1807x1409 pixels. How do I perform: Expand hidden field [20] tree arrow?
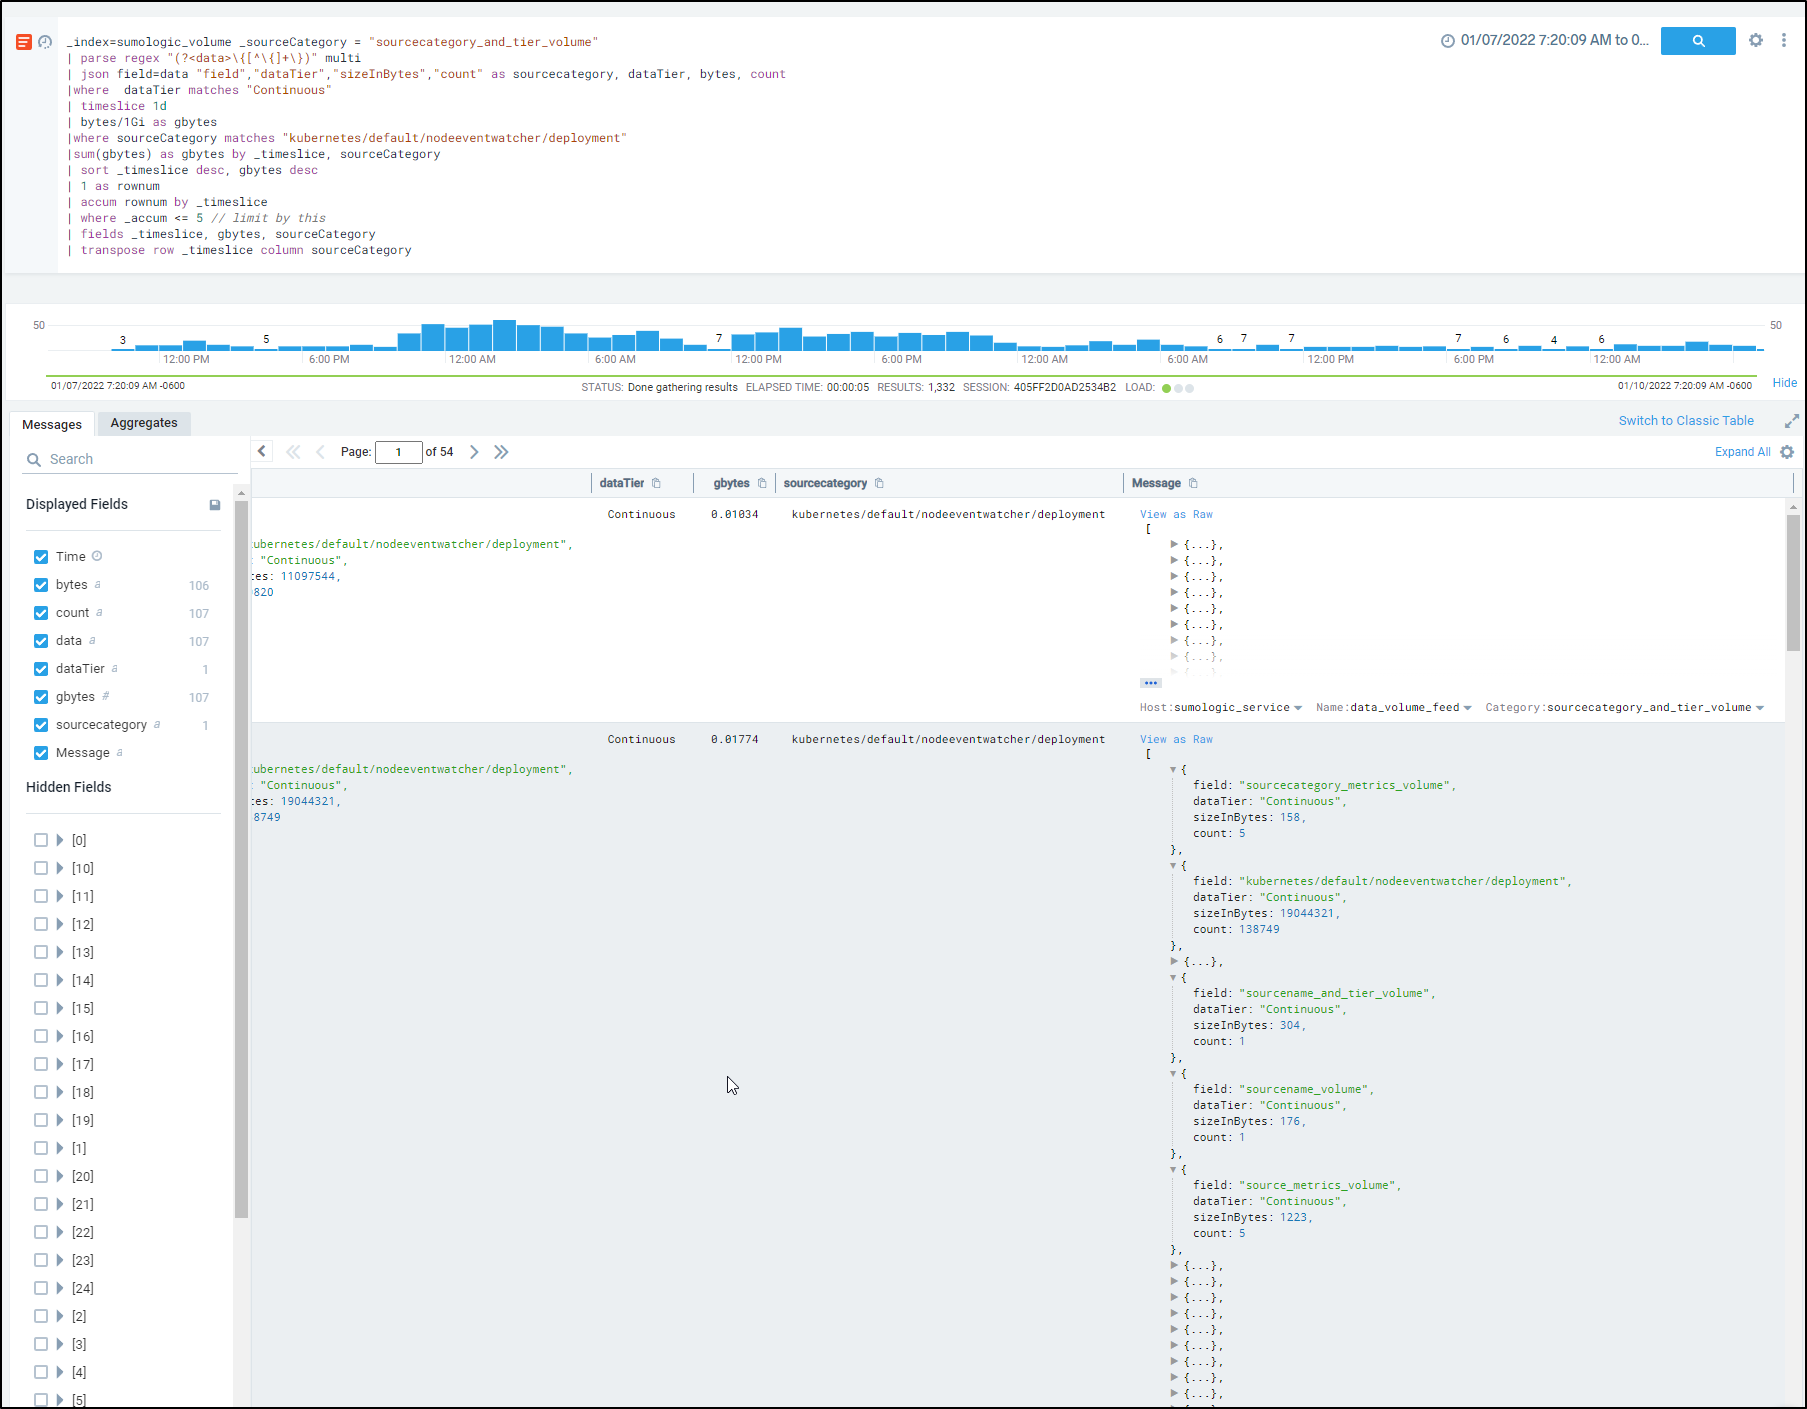60,1176
